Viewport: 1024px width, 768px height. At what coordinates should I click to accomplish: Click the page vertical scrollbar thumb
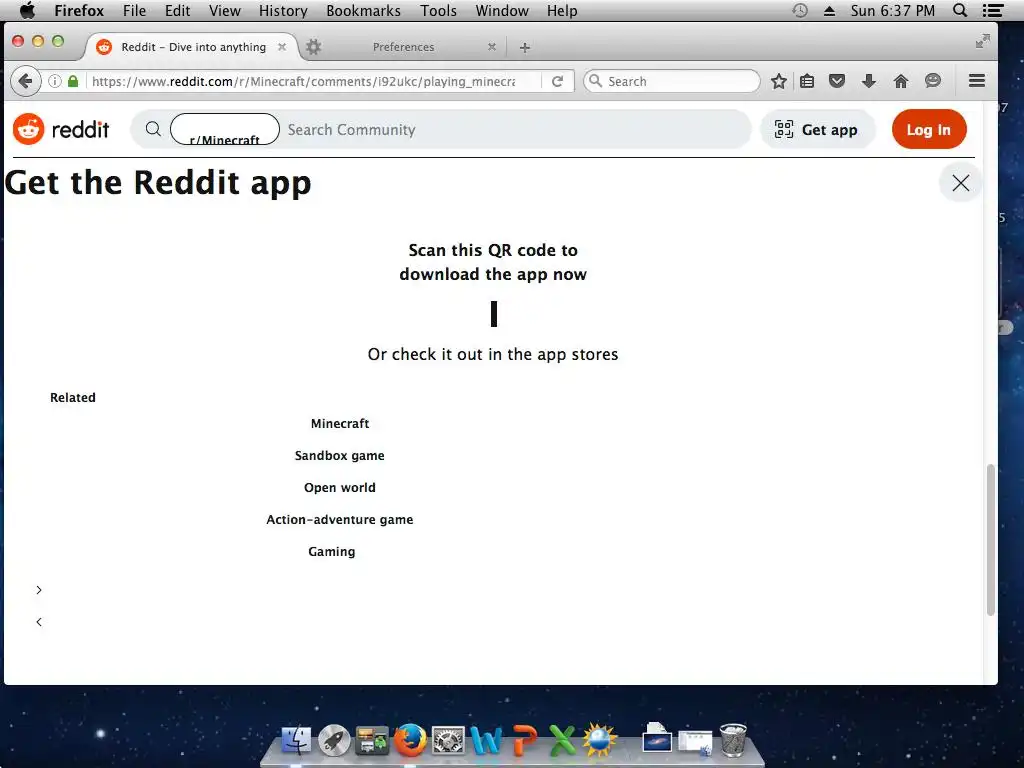coord(990,539)
